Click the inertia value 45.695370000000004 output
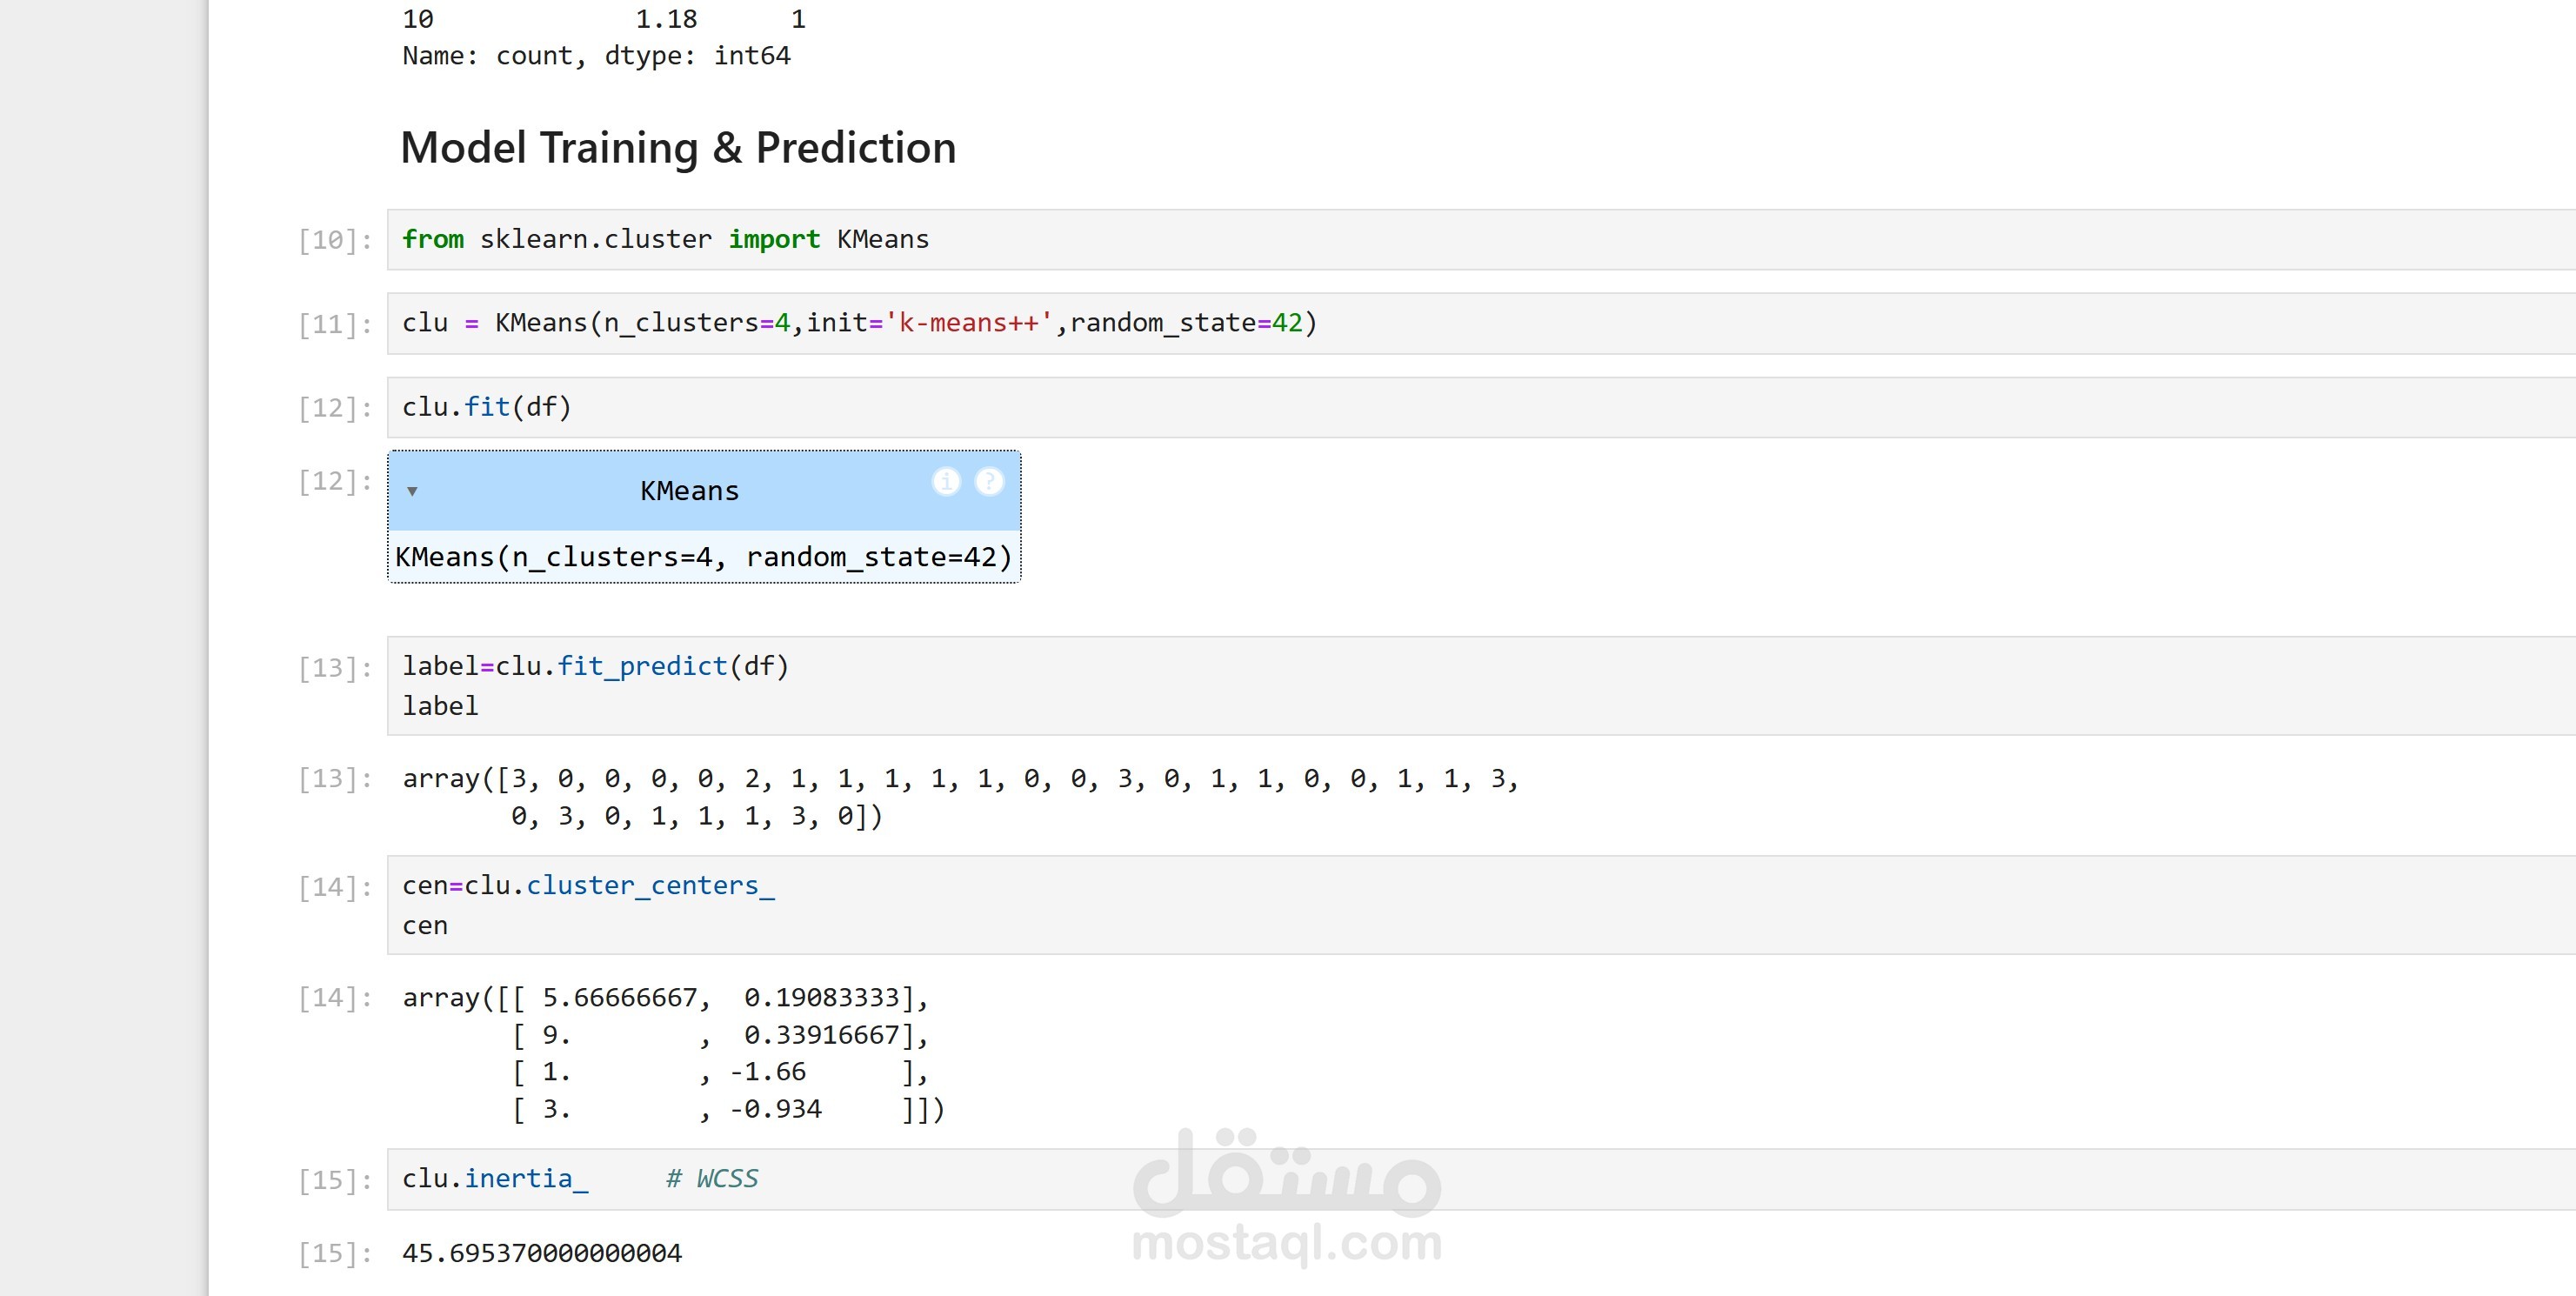This screenshot has height=1296, width=2576. click(542, 1253)
